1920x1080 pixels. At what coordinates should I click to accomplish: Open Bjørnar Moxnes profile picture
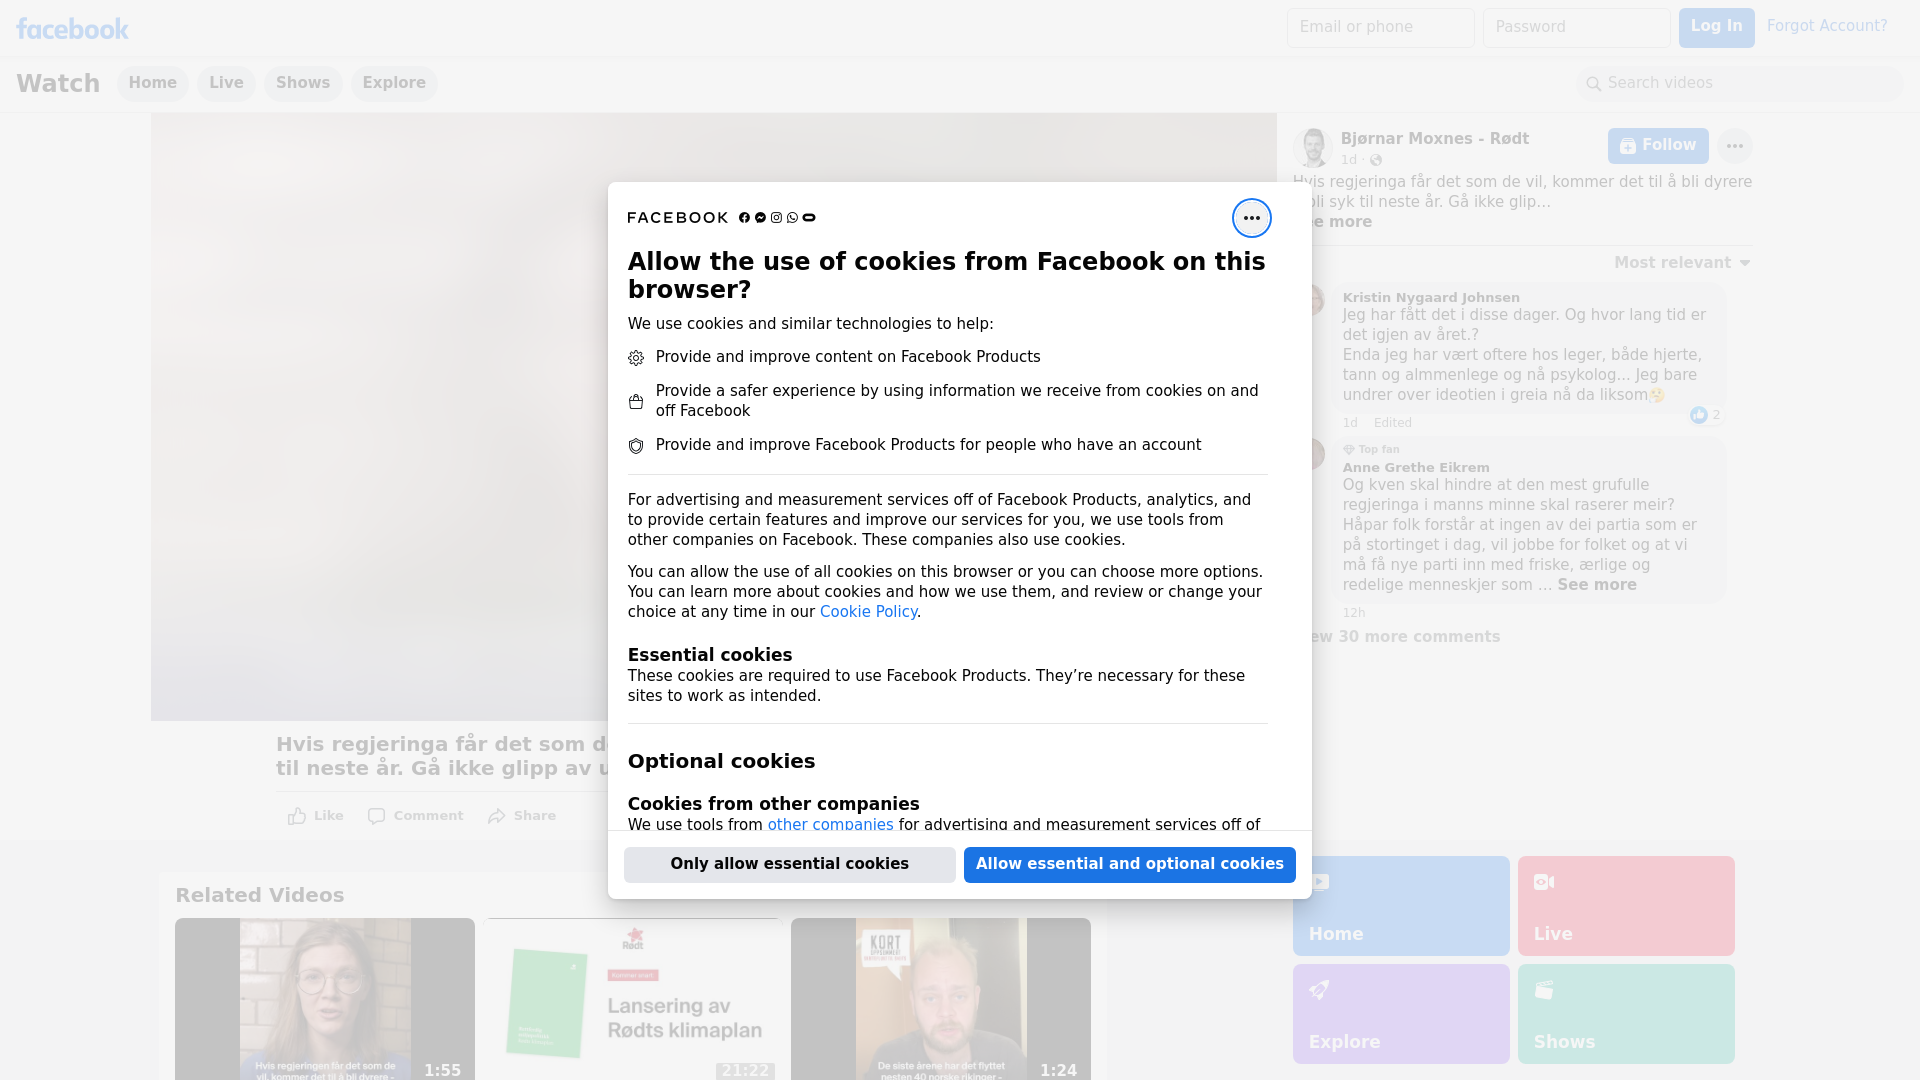coord(1312,147)
